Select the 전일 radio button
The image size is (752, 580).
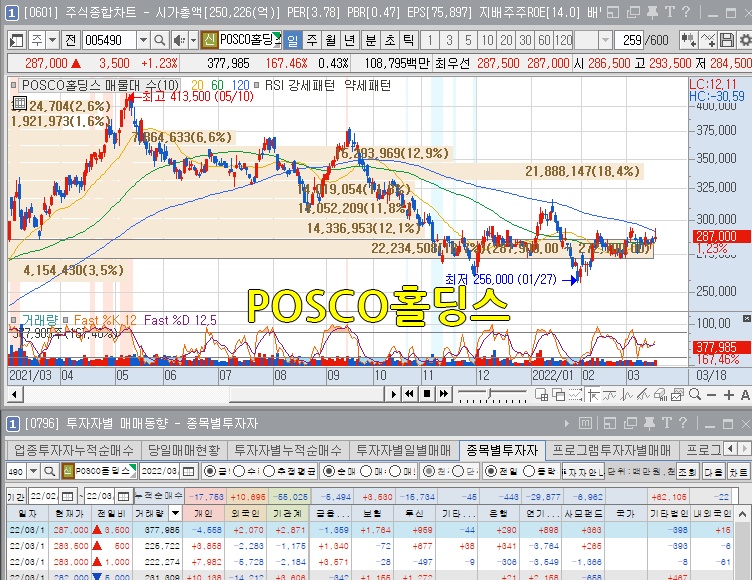tap(491, 472)
